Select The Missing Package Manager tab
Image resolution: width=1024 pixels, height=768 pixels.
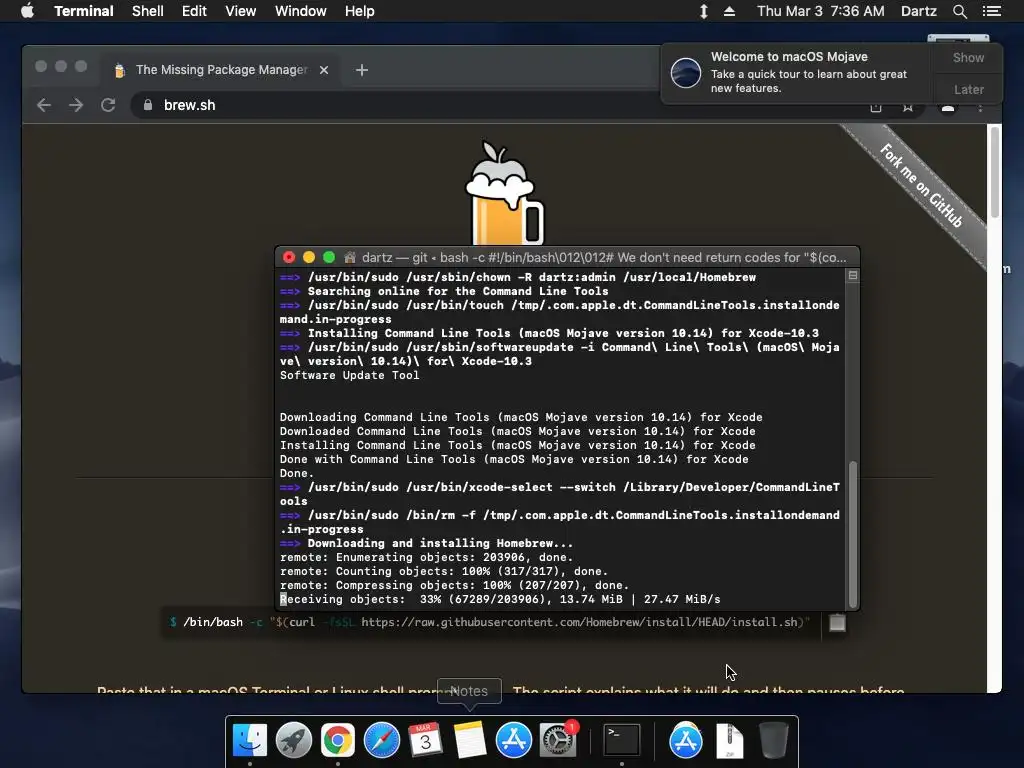point(221,70)
